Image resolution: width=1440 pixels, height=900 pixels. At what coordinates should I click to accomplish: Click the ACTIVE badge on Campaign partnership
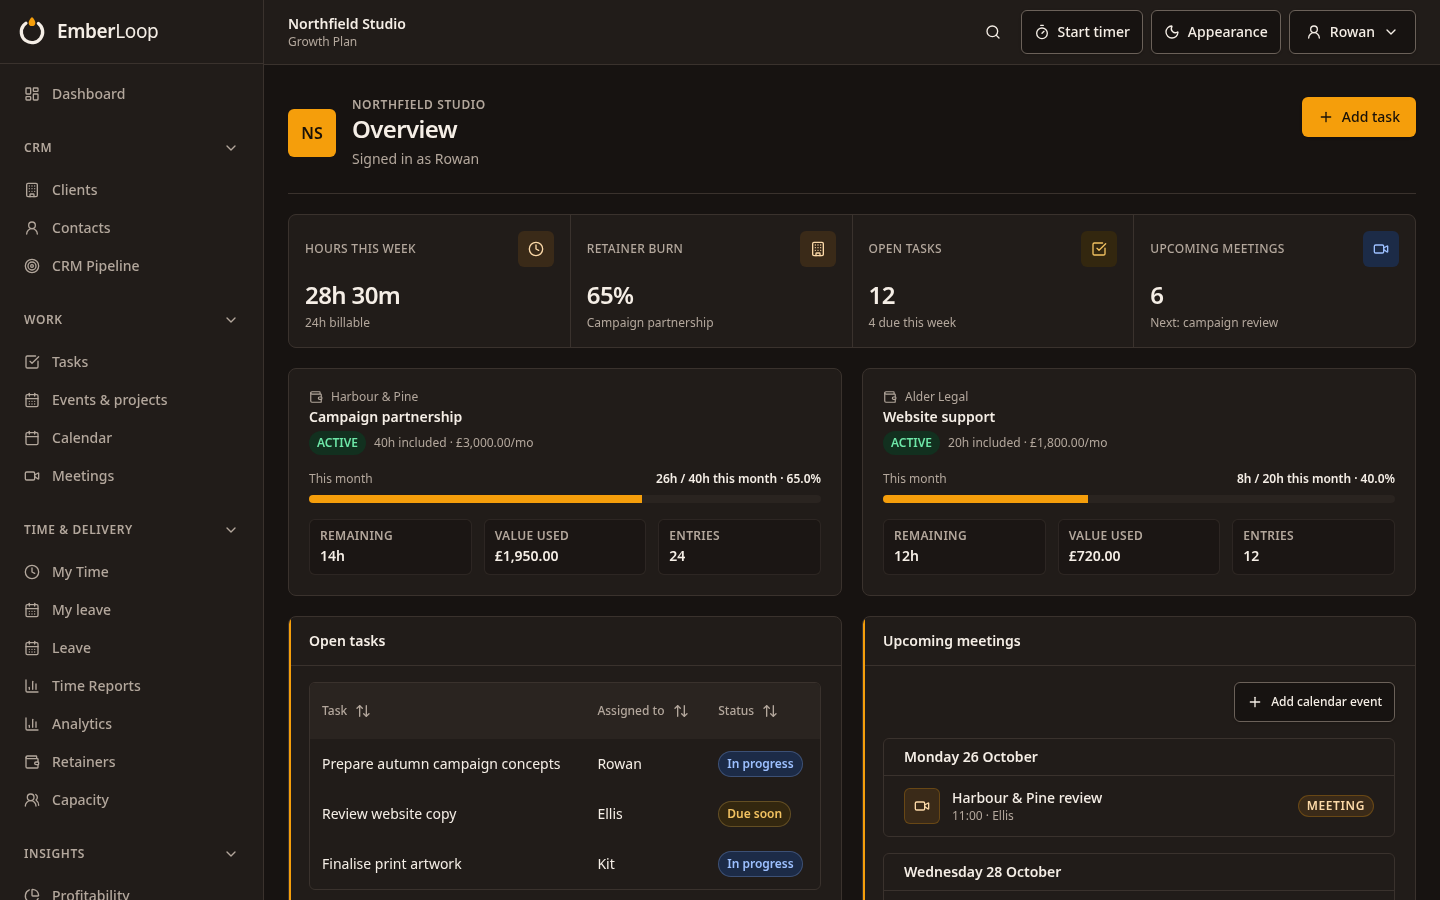[x=337, y=443]
